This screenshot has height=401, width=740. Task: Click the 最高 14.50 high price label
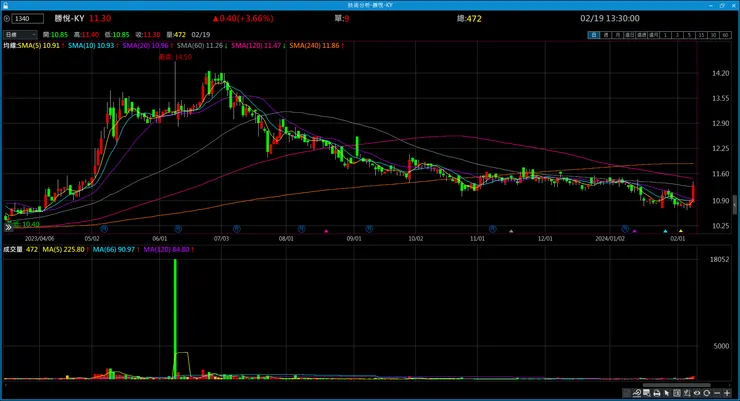(175, 57)
